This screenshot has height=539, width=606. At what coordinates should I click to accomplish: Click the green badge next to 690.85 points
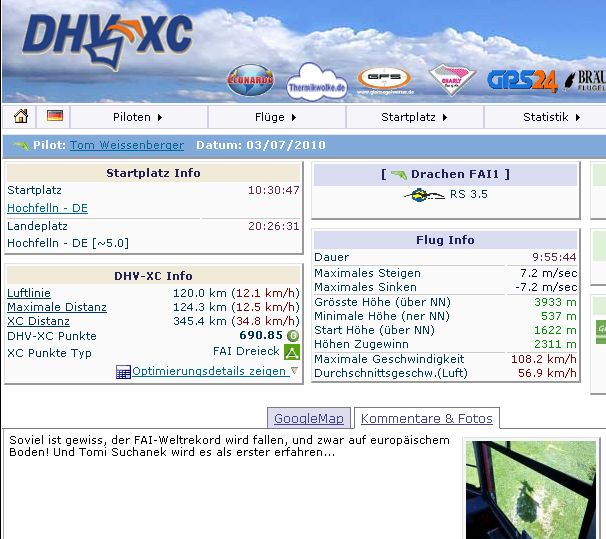click(293, 336)
